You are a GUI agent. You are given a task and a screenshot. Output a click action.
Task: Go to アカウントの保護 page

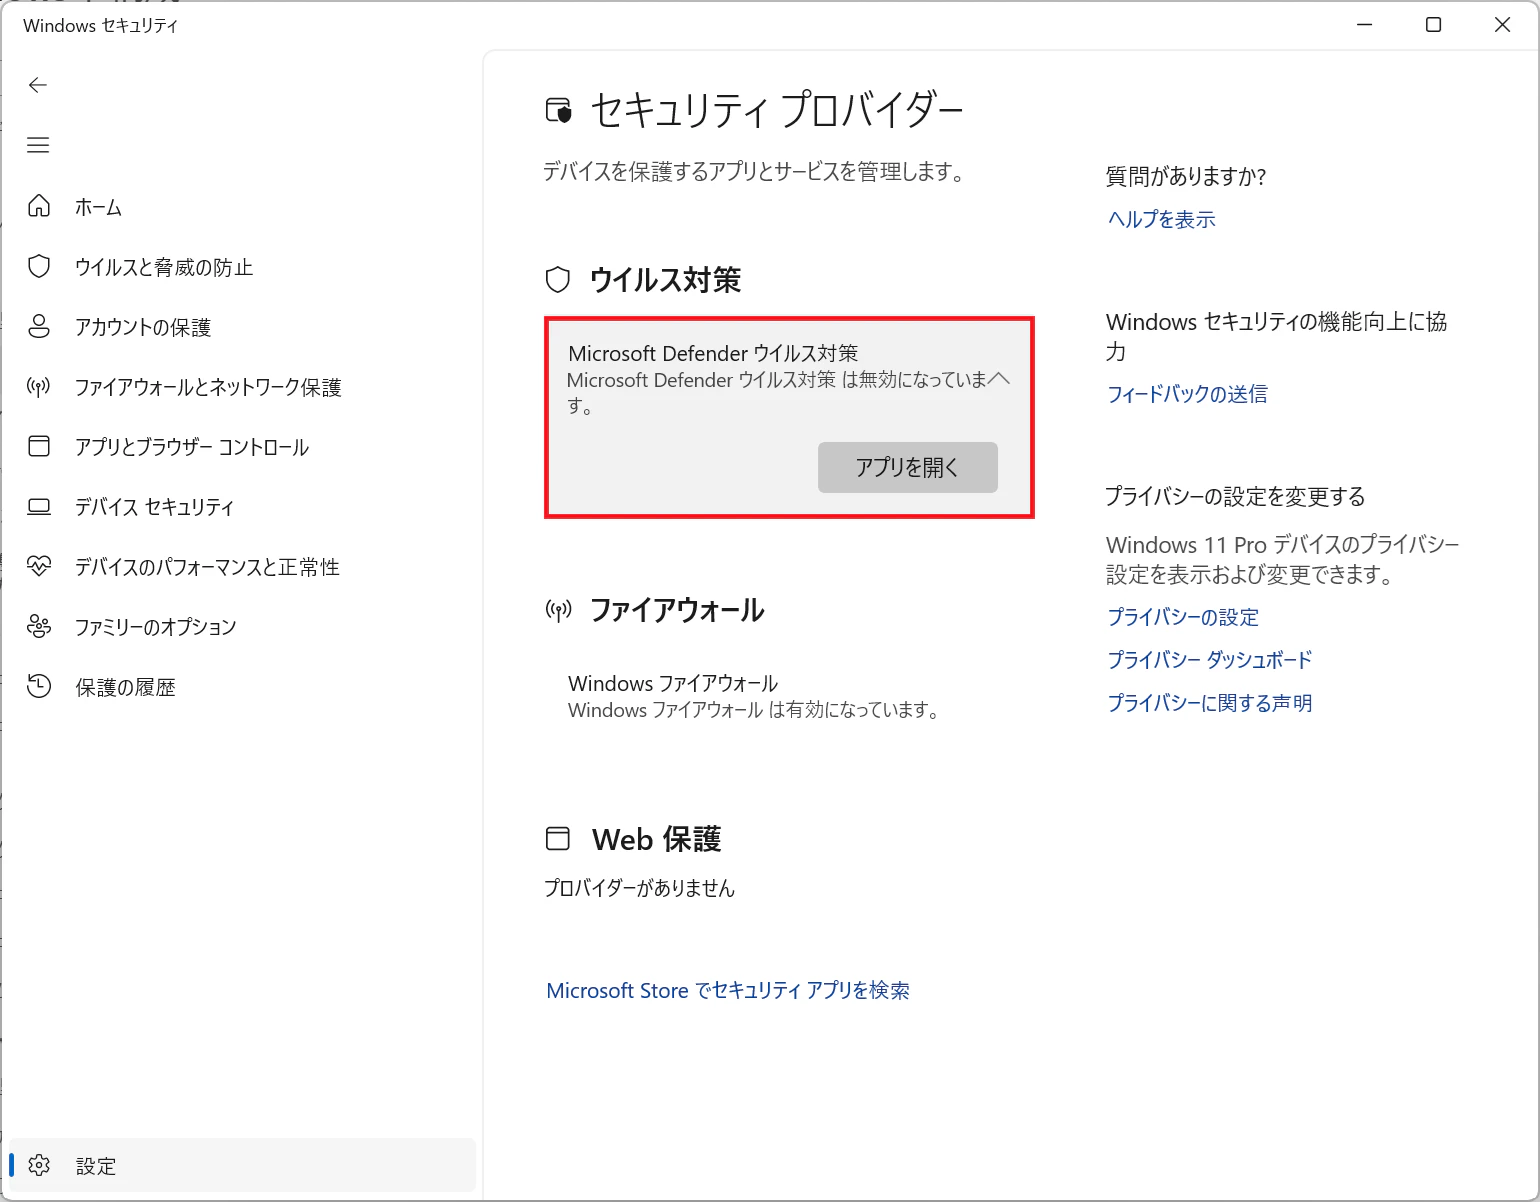(240, 327)
